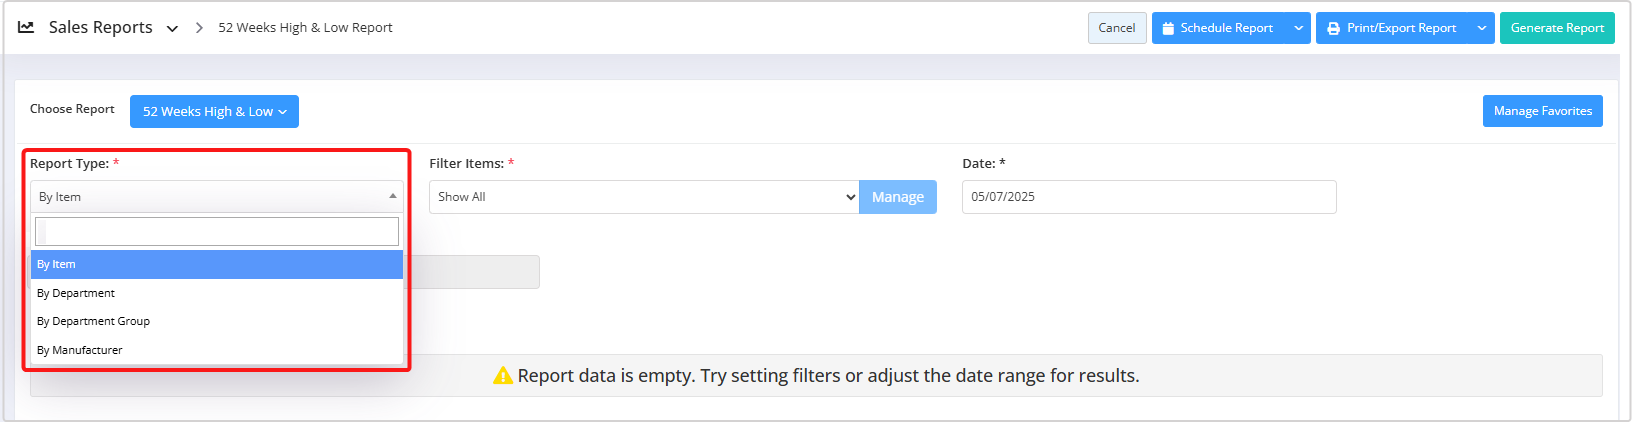The width and height of the screenshot is (1635, 422).
Task: Collapse the Report Type By Item dropdown
Action: (x=216, y=197)
